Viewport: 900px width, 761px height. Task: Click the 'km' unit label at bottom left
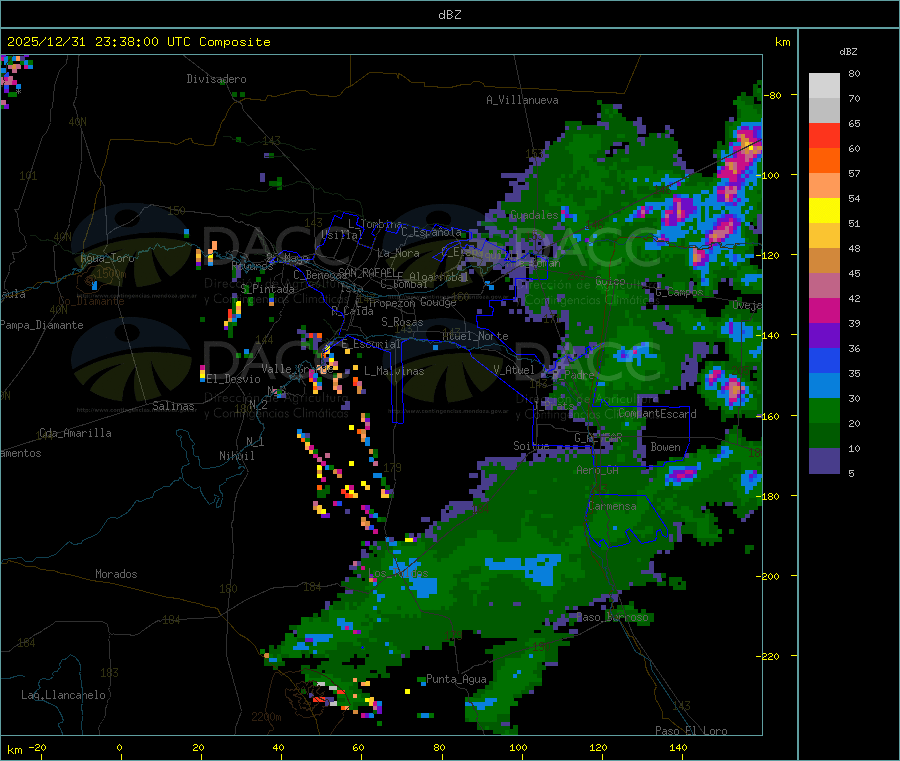14,750
